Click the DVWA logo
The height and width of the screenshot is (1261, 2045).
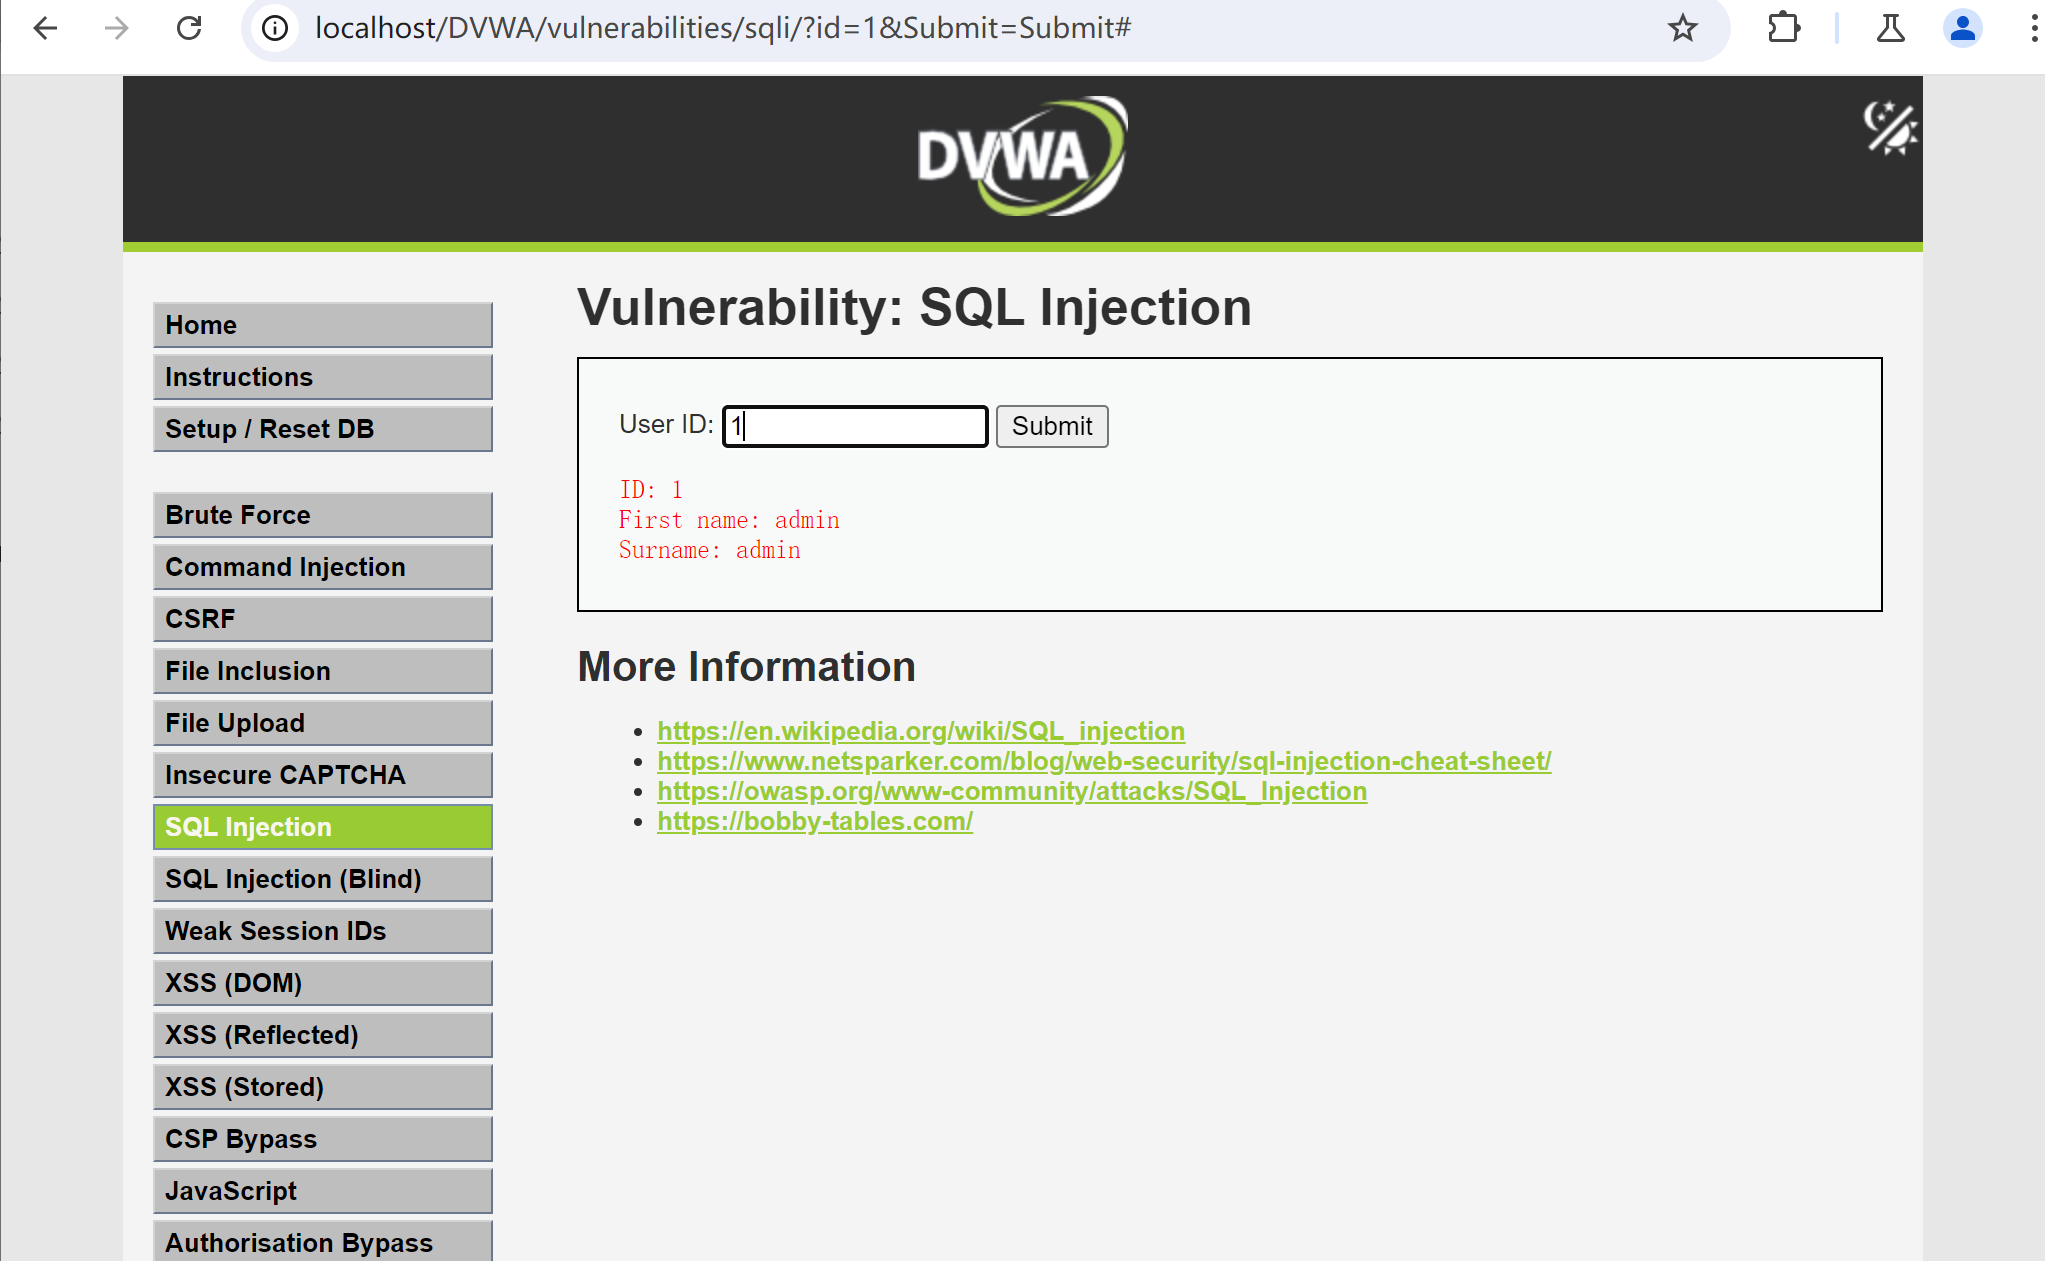(1021, 156)
